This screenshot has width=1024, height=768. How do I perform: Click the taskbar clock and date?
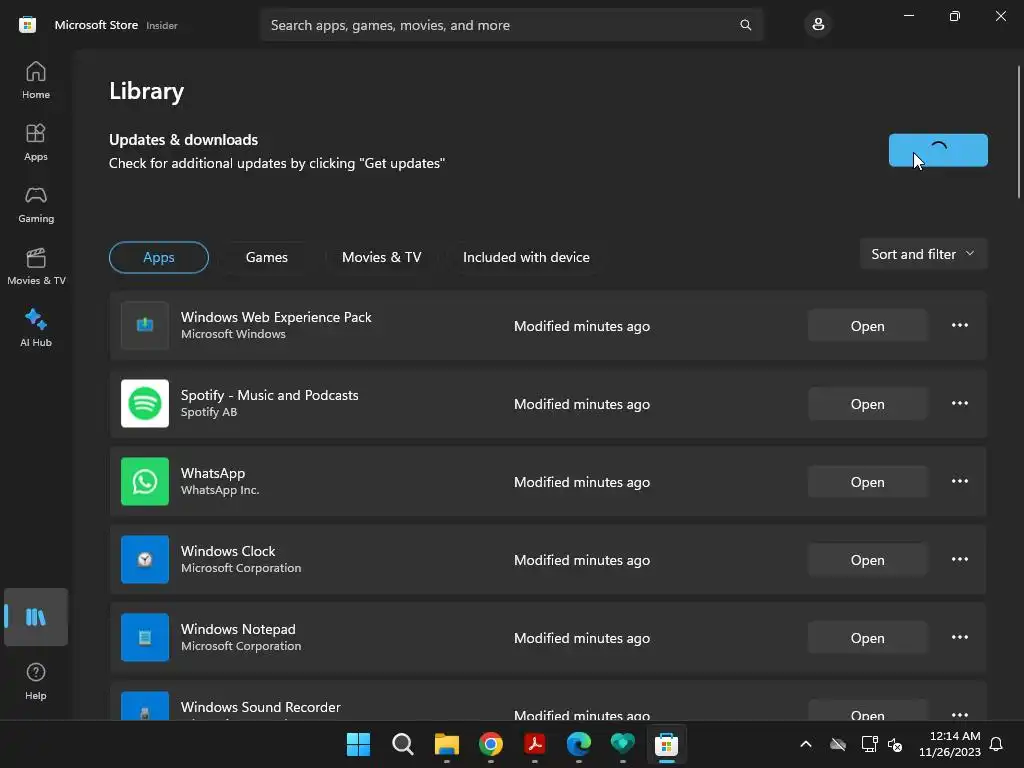click(x=950, y=744)
